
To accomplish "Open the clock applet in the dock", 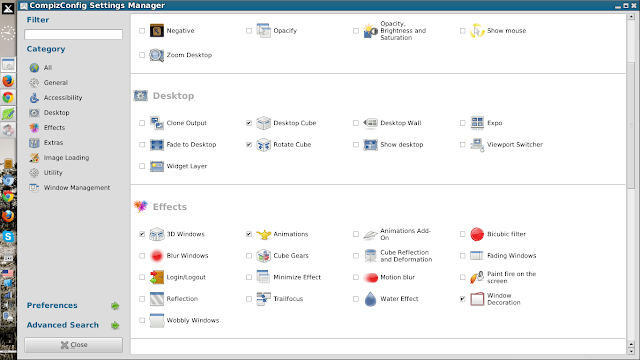I will [x=8, y=33].
